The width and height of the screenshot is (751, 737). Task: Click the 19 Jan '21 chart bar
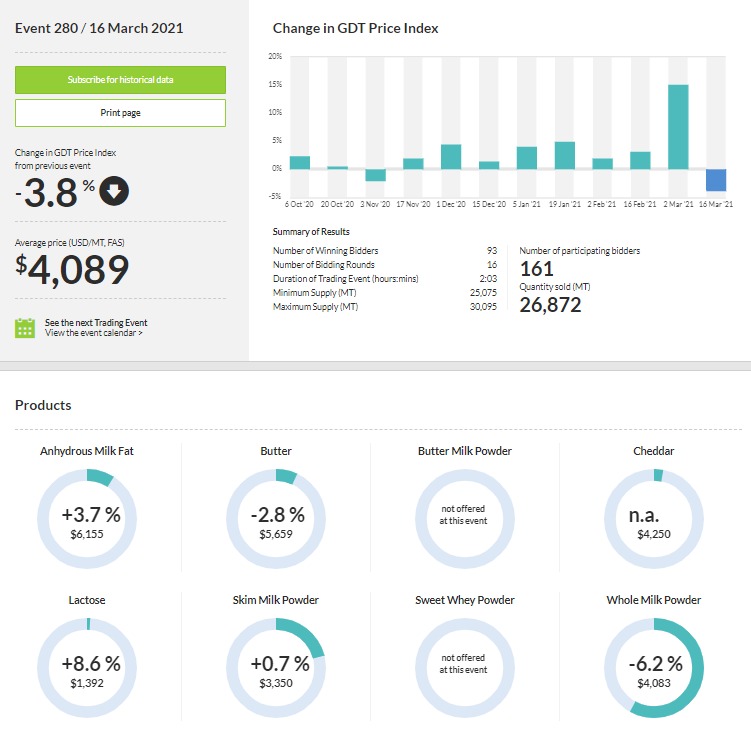coord(565,155)
